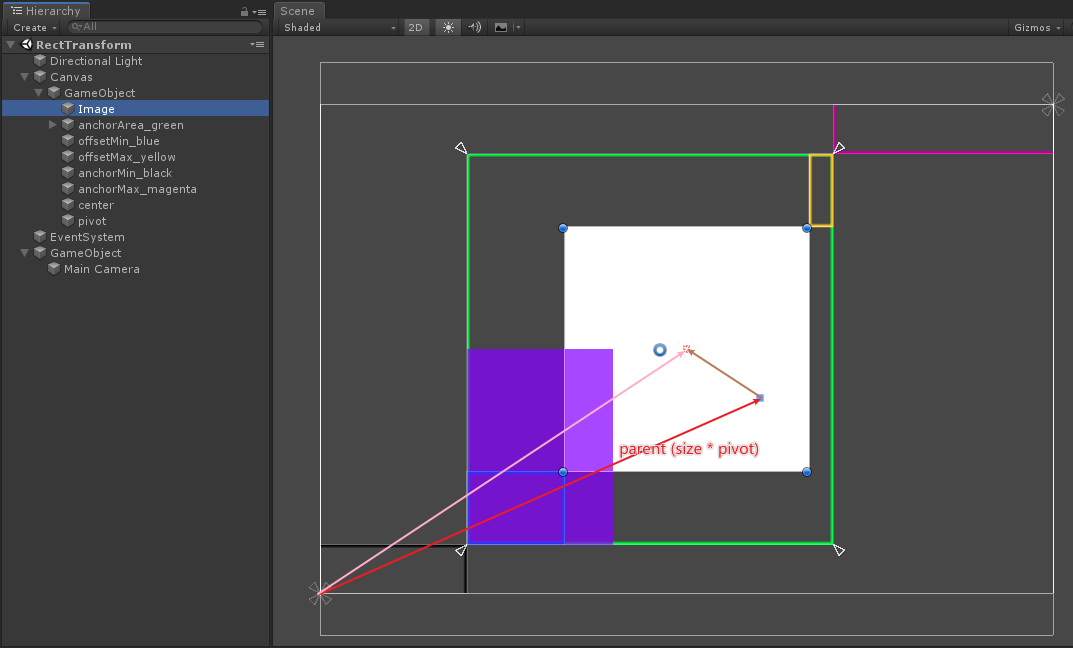
Task: Click the top-right blue rect corner handle
Action: click(807, 228)
